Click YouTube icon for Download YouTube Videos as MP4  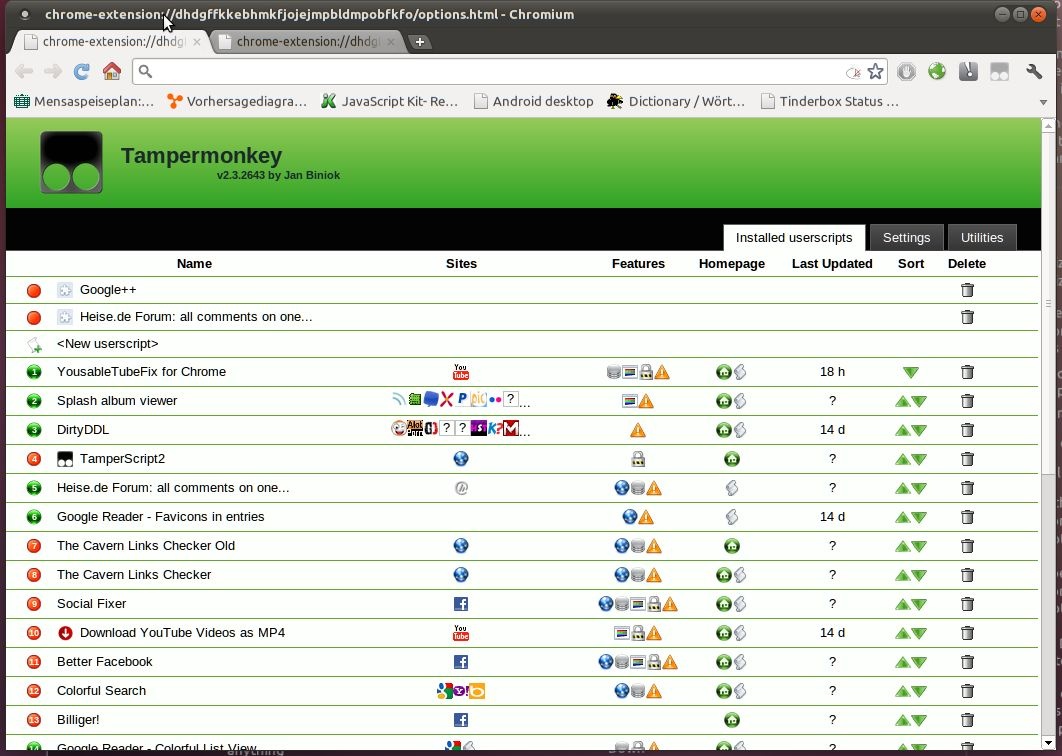click(x=461, y=633)
